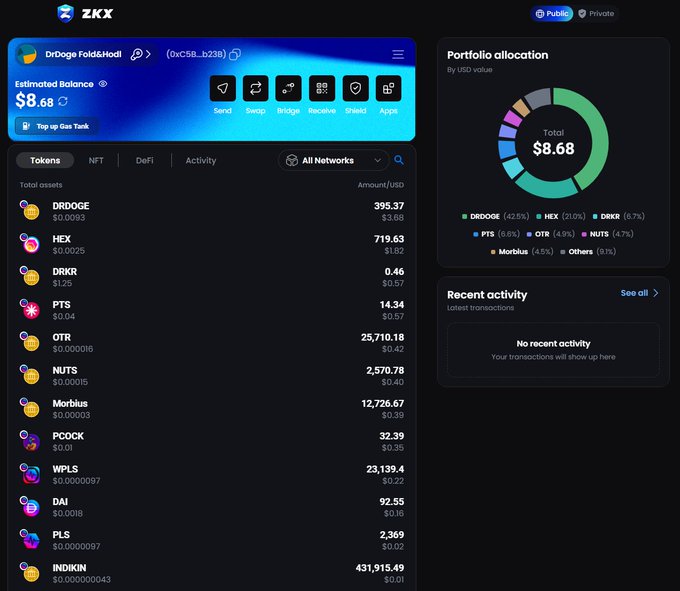Click the INDIKIN amount 431,915.49

[x=380, y=568]
